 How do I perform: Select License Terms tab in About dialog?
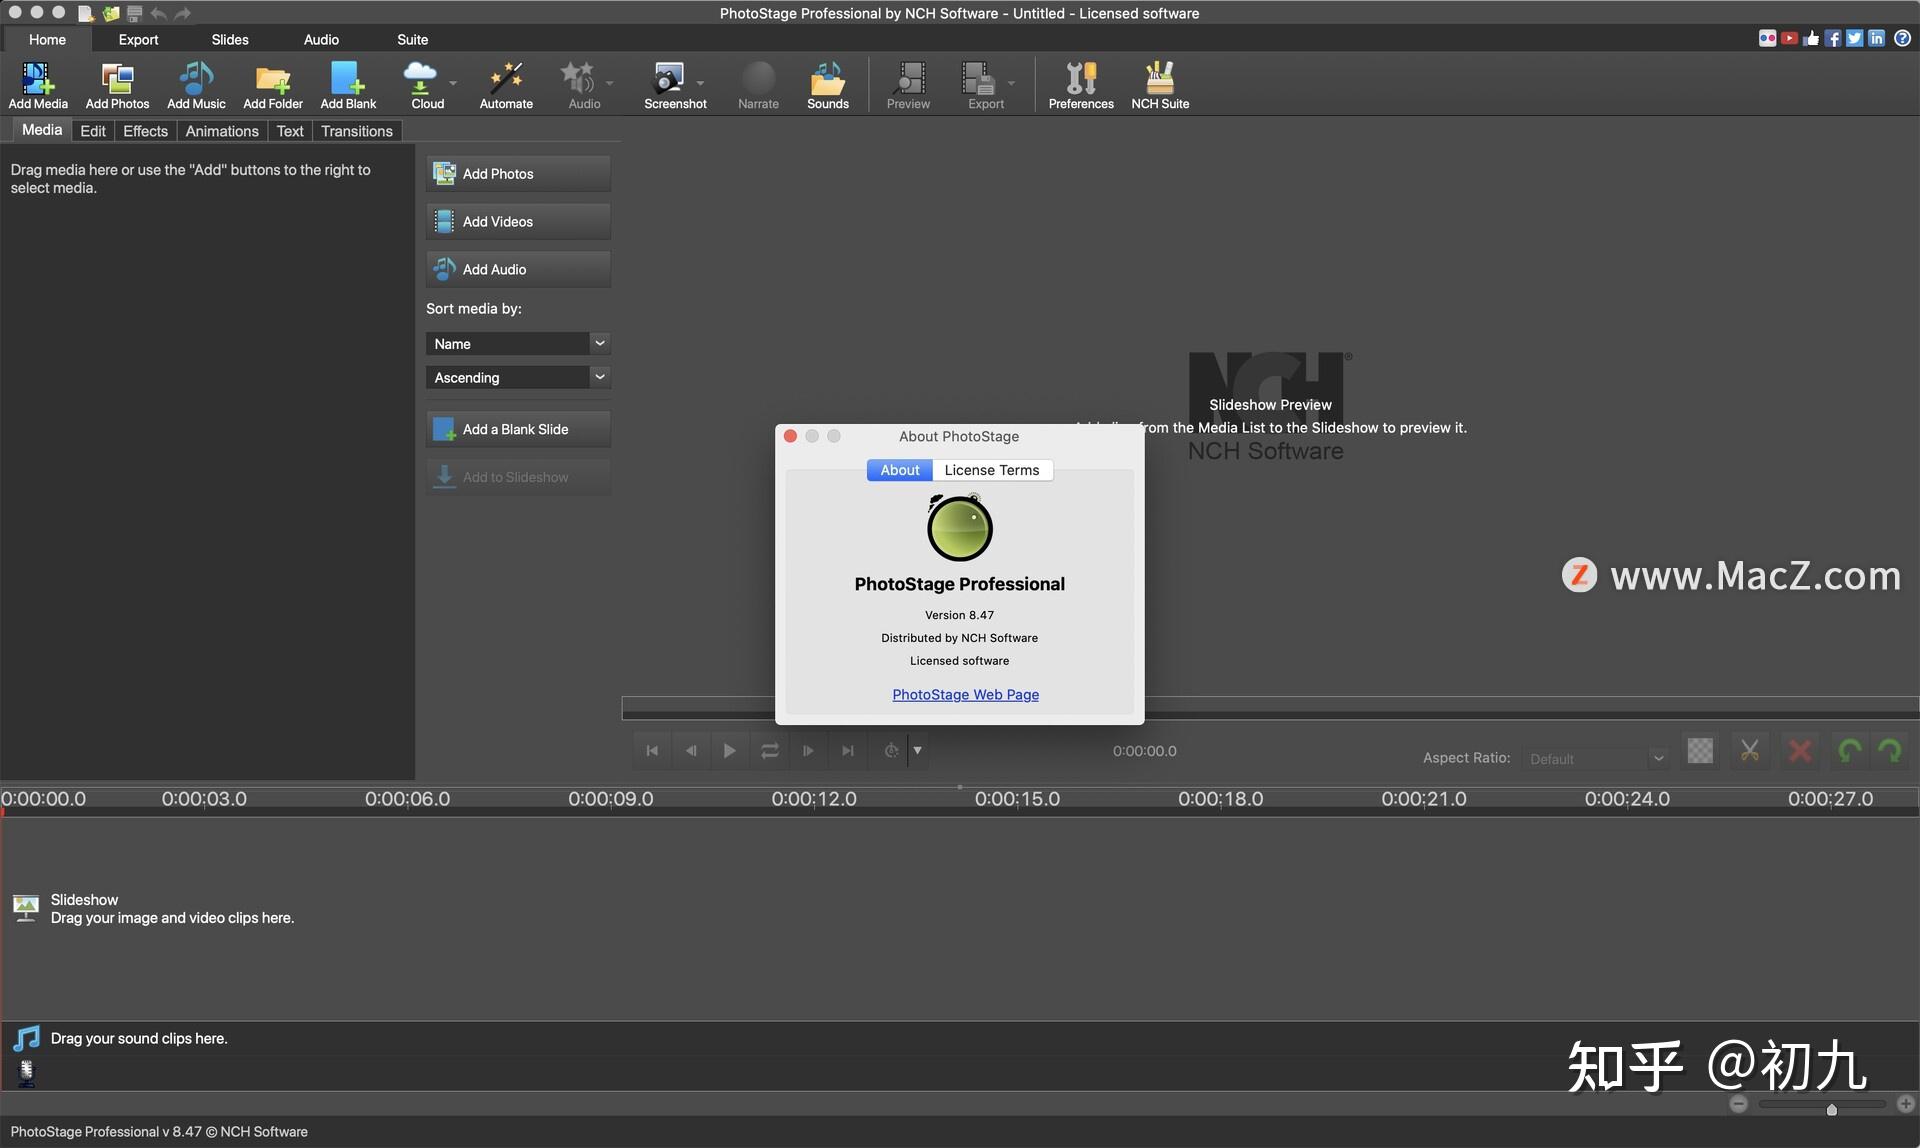pyautogui.click(x=992, y=470)
